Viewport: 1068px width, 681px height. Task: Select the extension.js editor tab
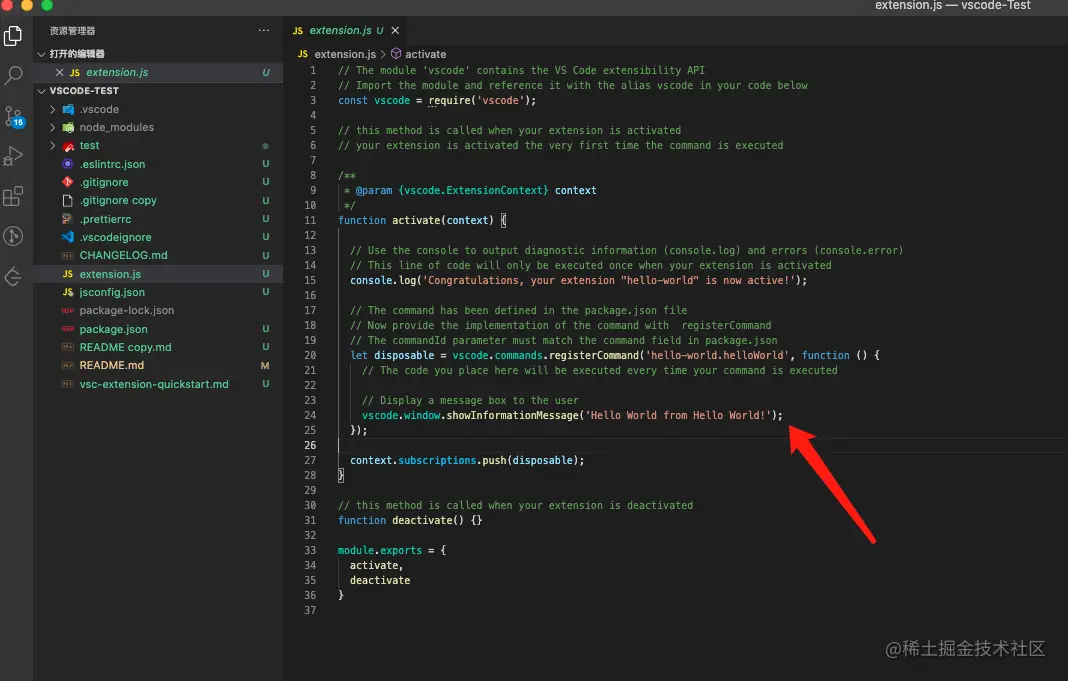[345, 31]
